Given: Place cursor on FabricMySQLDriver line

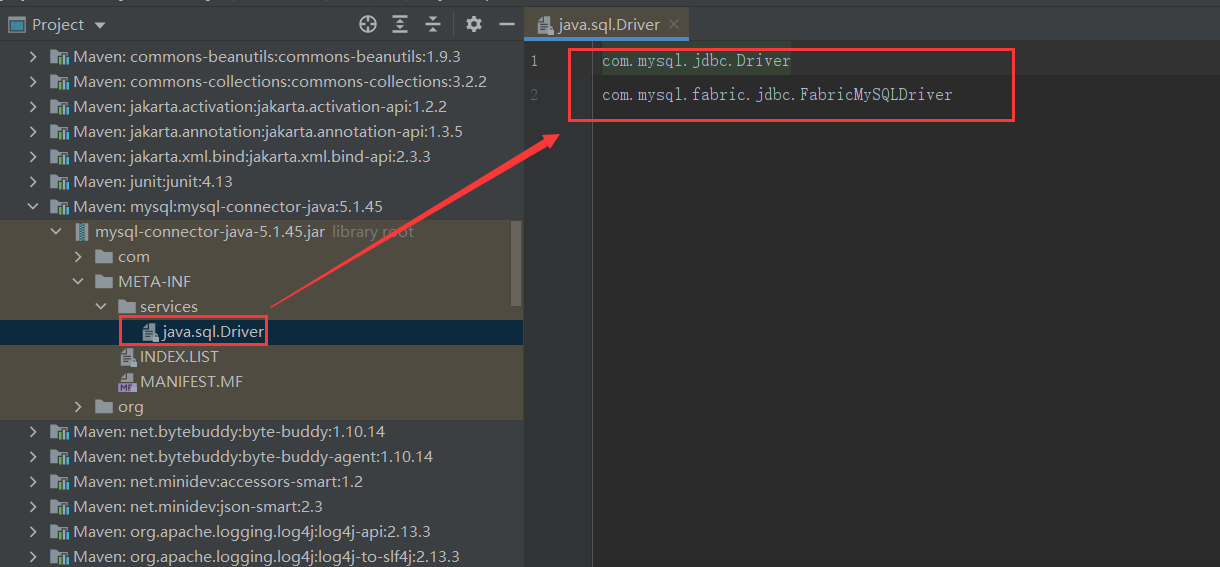Looking at the screenshot, I should 777,95.
